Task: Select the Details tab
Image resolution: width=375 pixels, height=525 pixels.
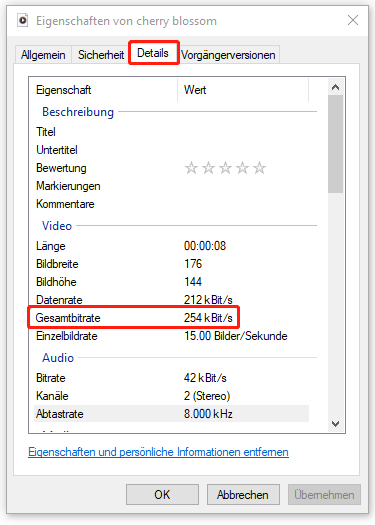Action: 153,53
